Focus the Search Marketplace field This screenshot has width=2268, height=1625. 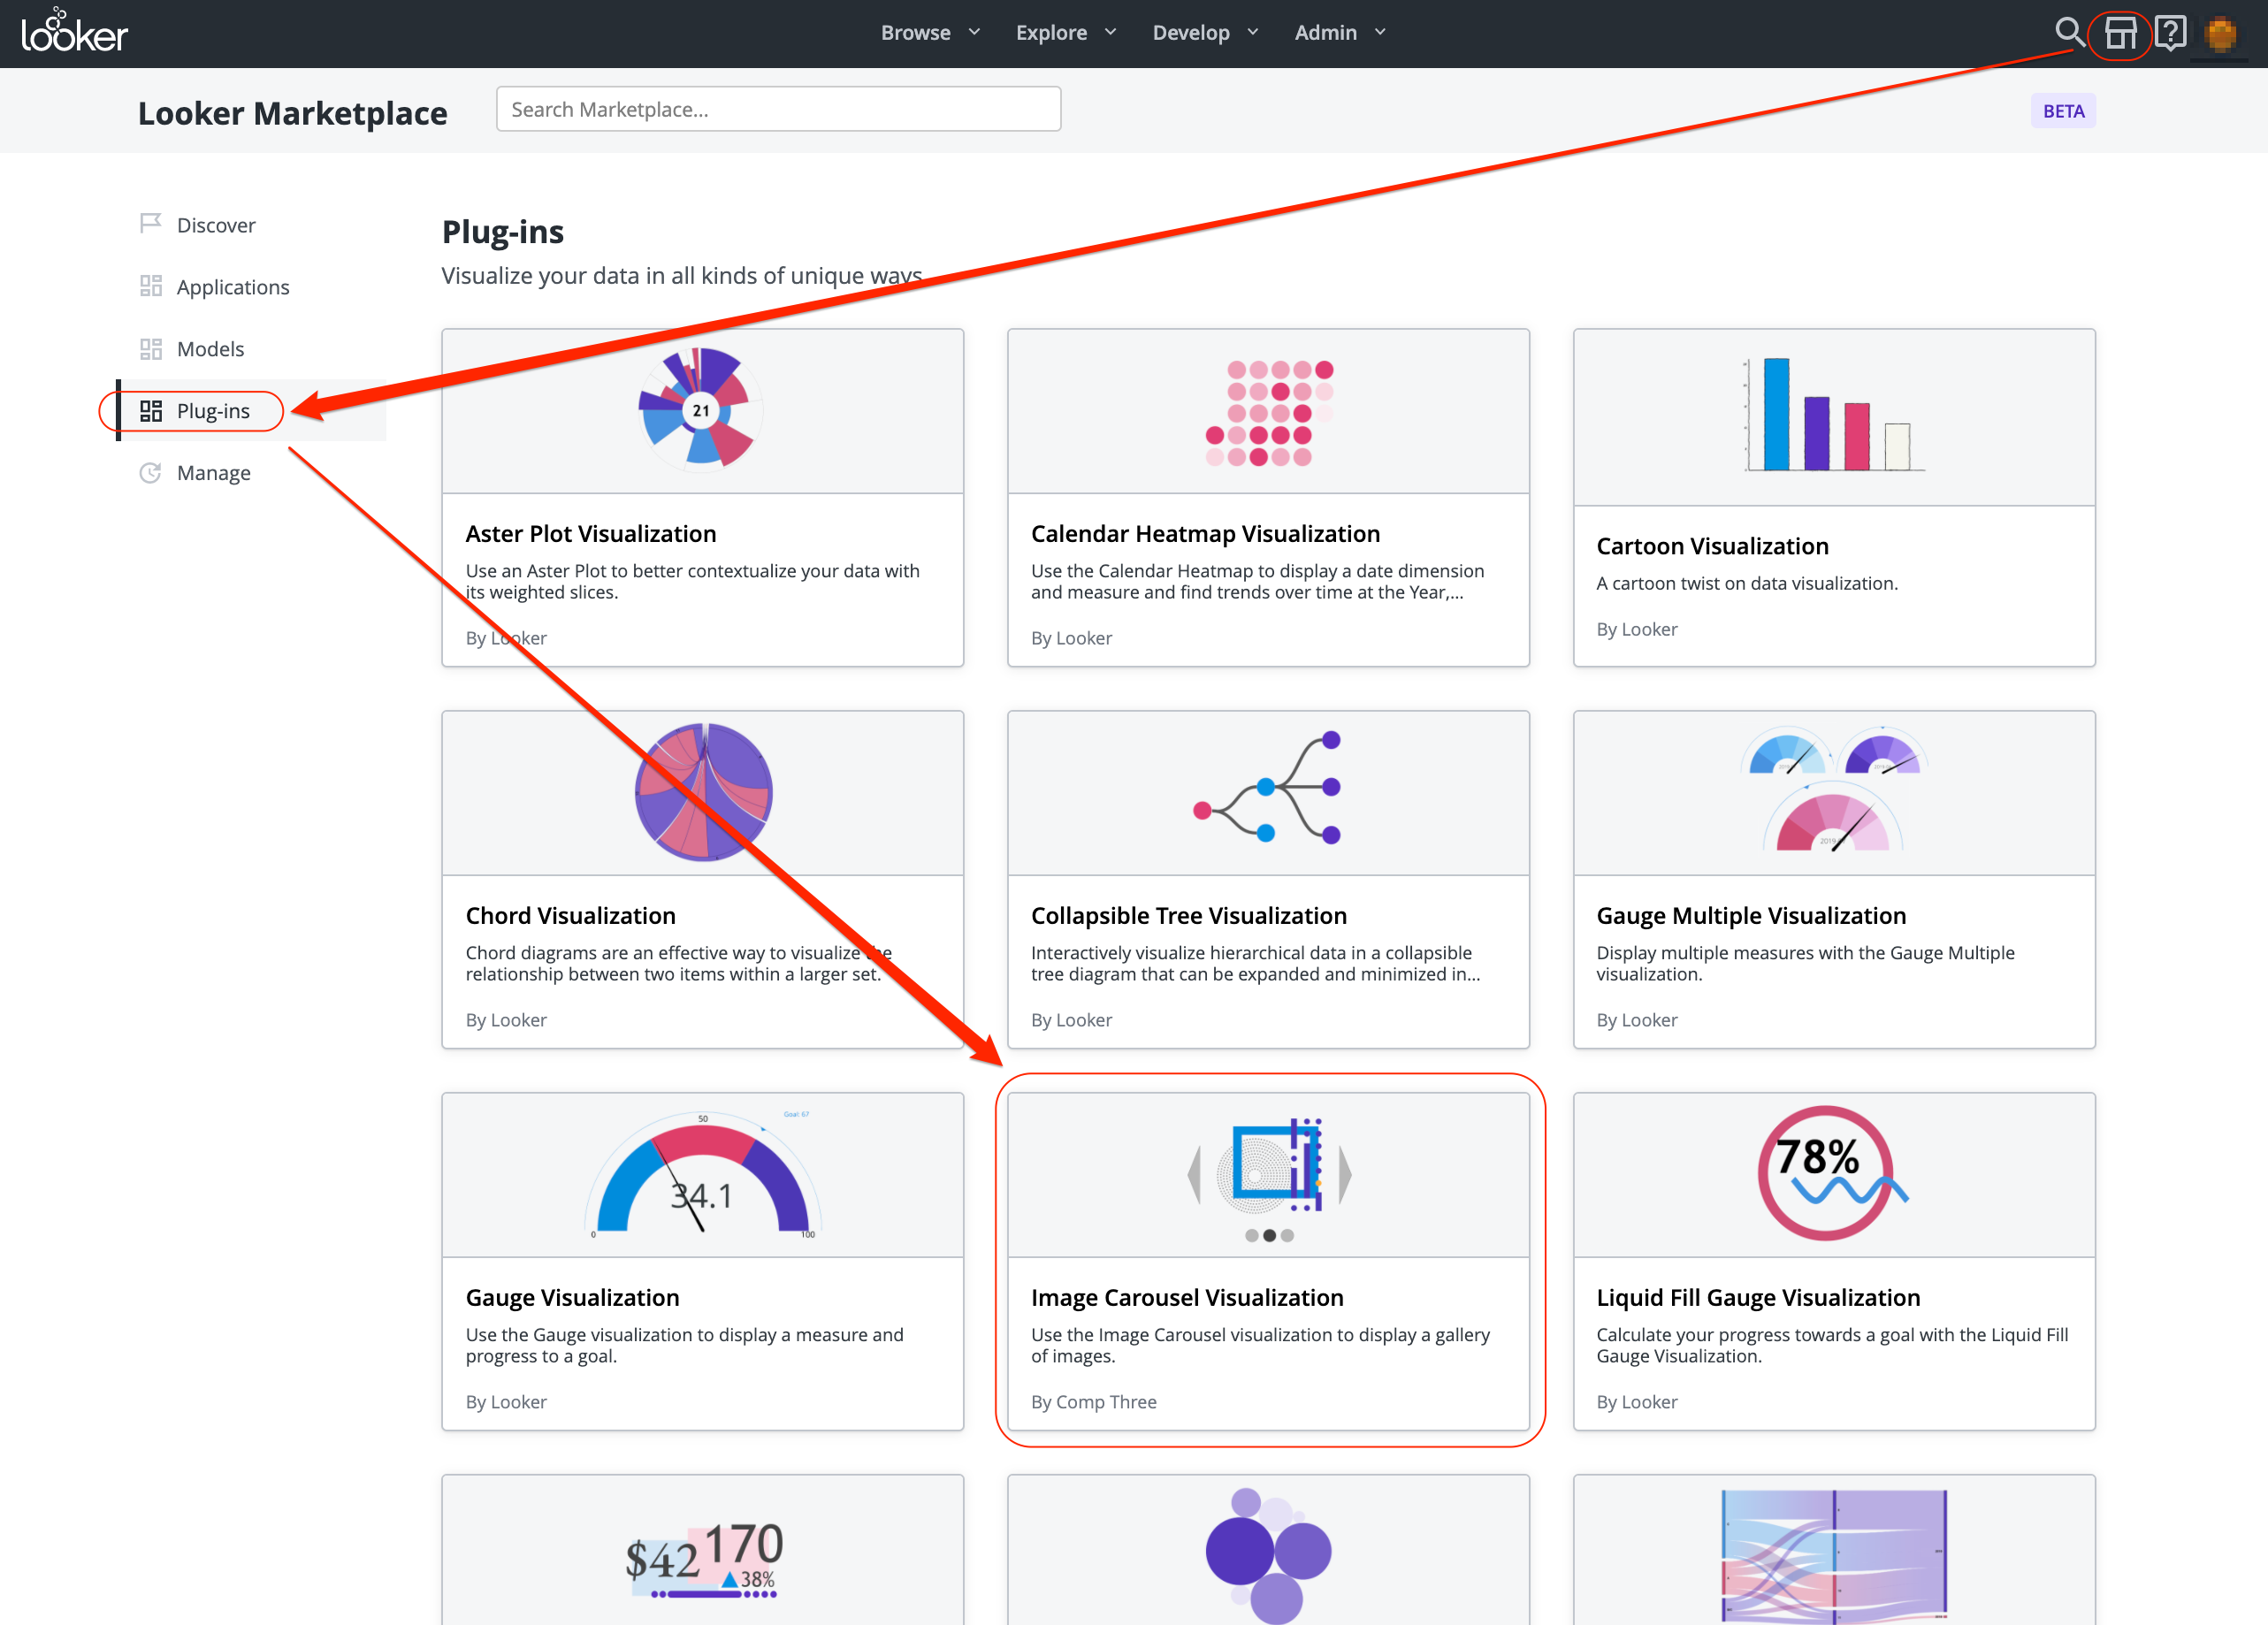pyautogui.click(x=778, y=109)
